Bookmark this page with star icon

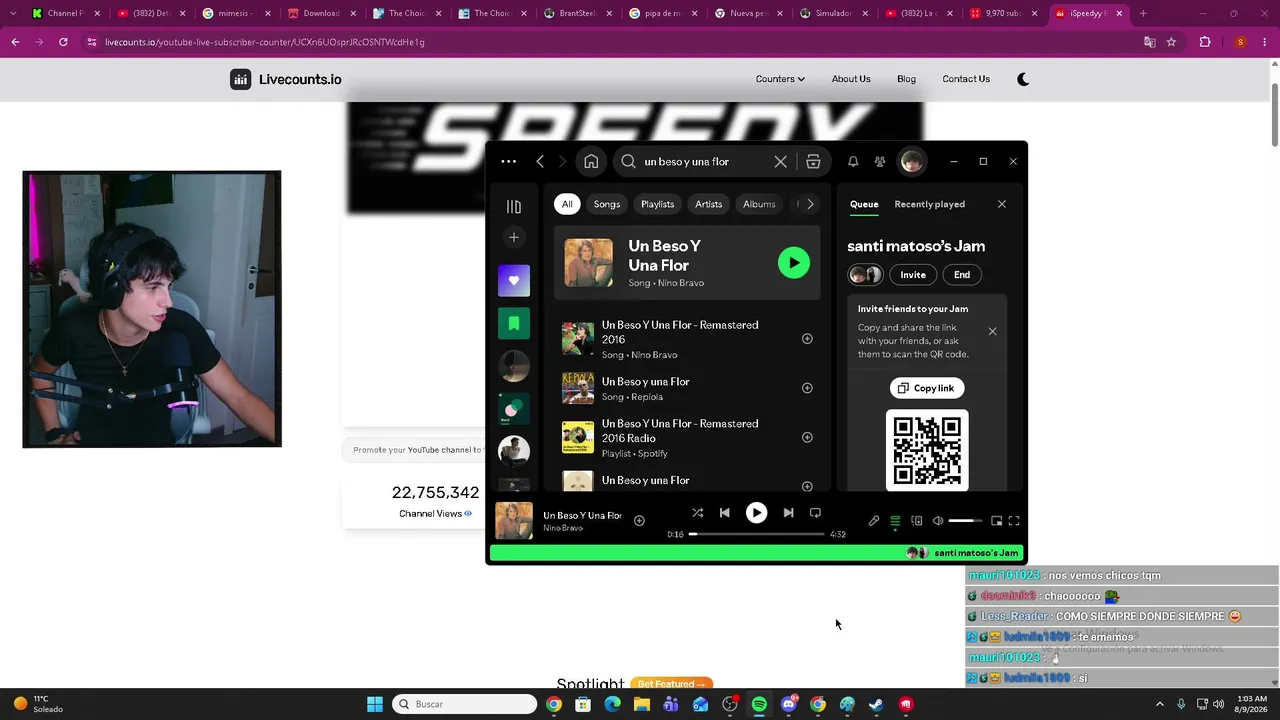click(1171, 42)
